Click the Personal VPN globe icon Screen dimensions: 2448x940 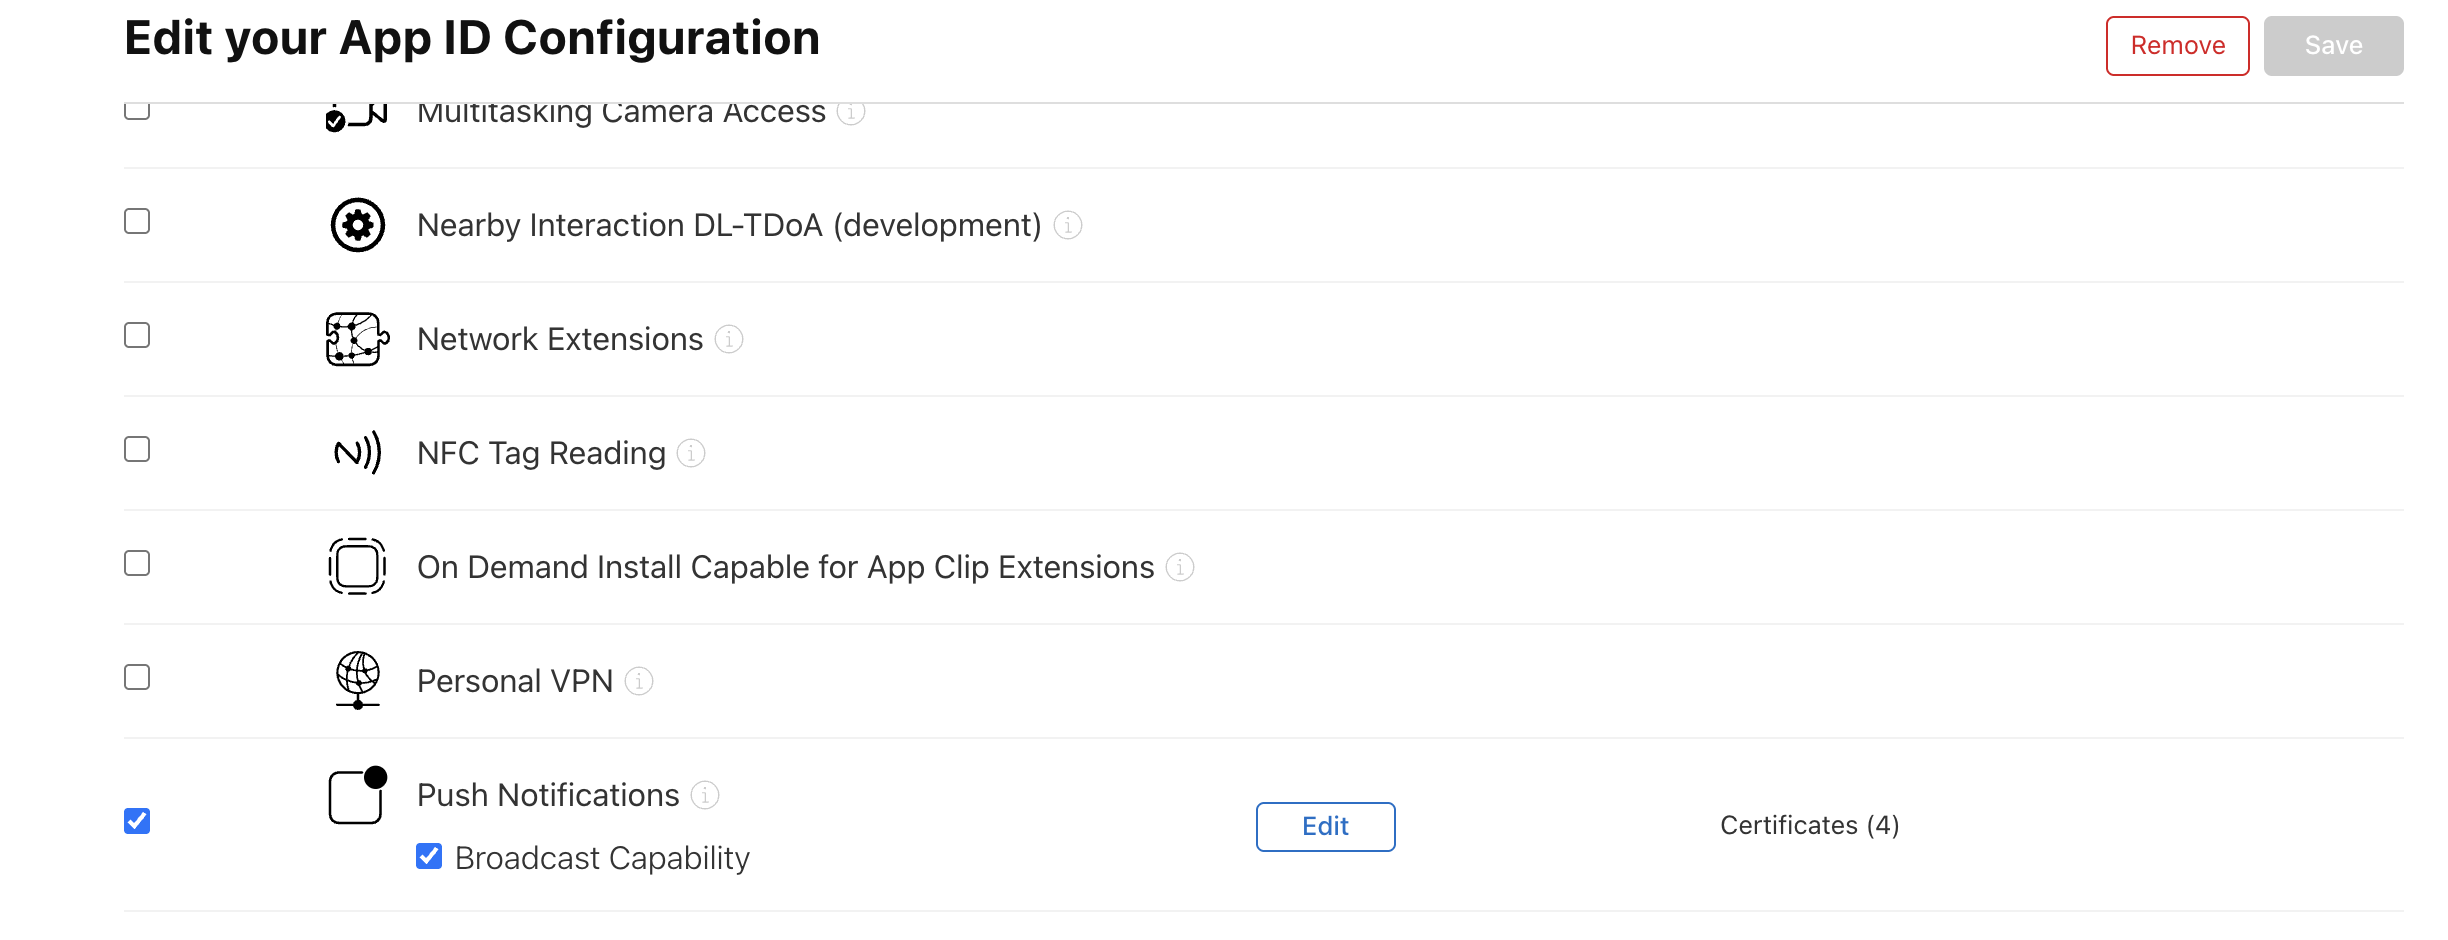(x=356, y=681)
